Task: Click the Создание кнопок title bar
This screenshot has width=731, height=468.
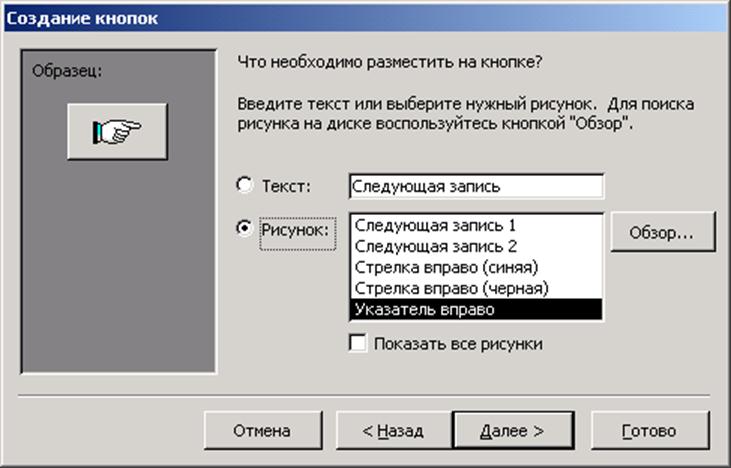Action: [366, 18]
